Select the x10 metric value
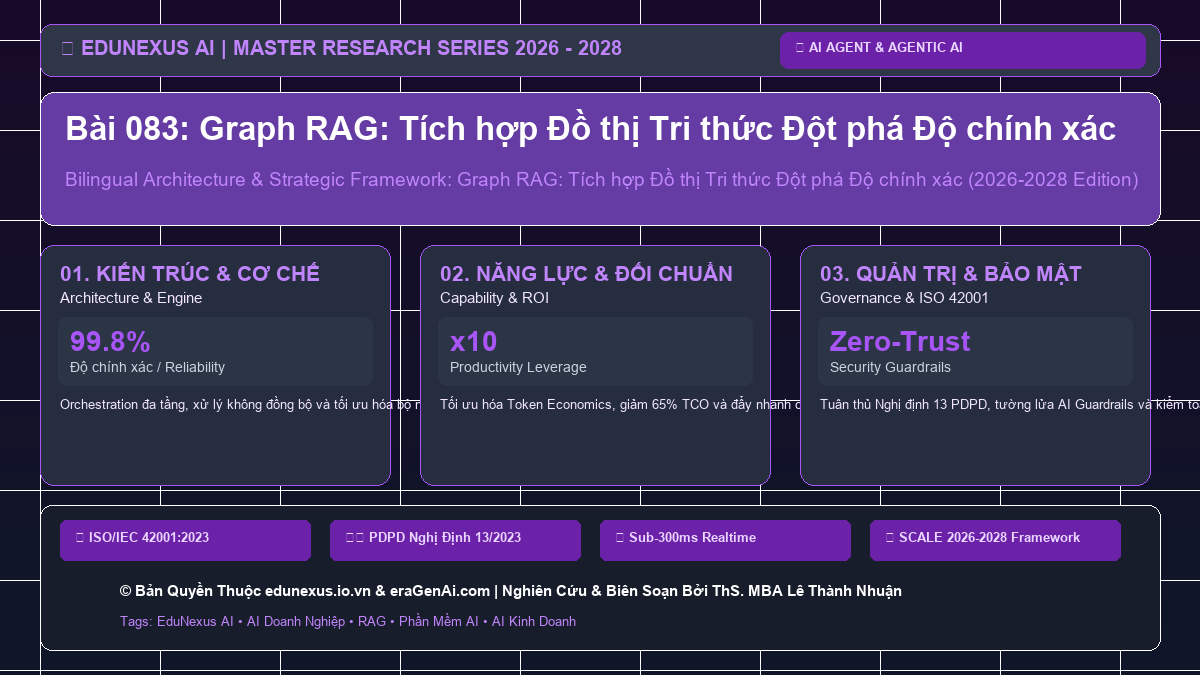Image resolution: width=1200 pixels, height=675 pixels. coord(473,341)
